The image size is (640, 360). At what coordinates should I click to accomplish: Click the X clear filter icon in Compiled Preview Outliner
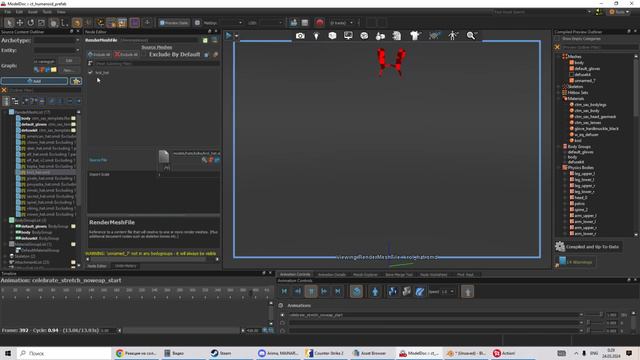click(557, 47)
